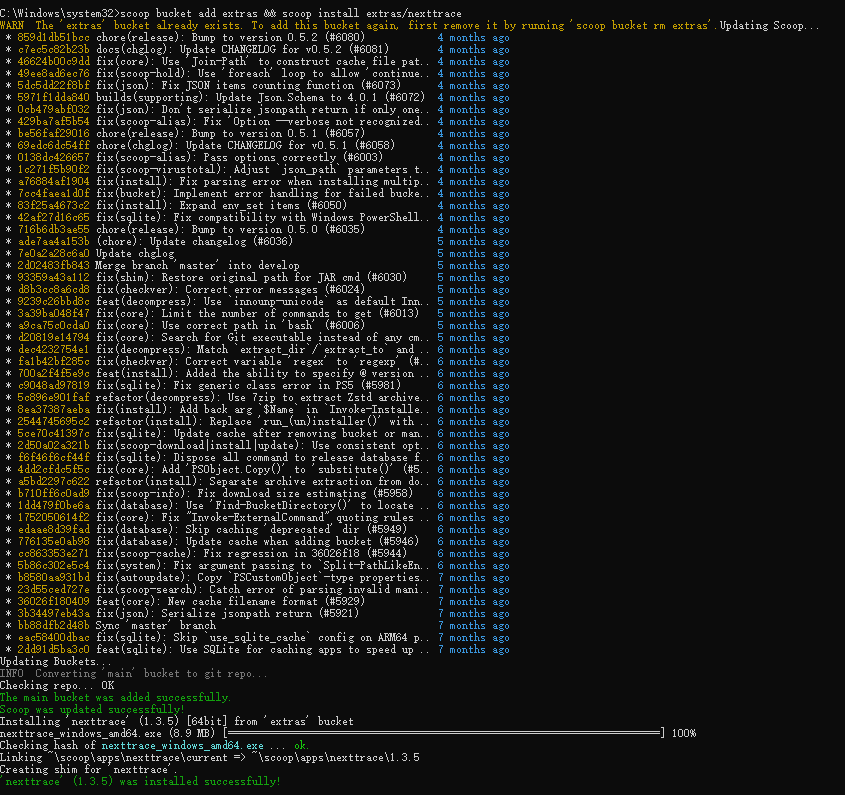Click commit hash 5c896e901faf
The image size is (845, 795).
coord(53,397)
